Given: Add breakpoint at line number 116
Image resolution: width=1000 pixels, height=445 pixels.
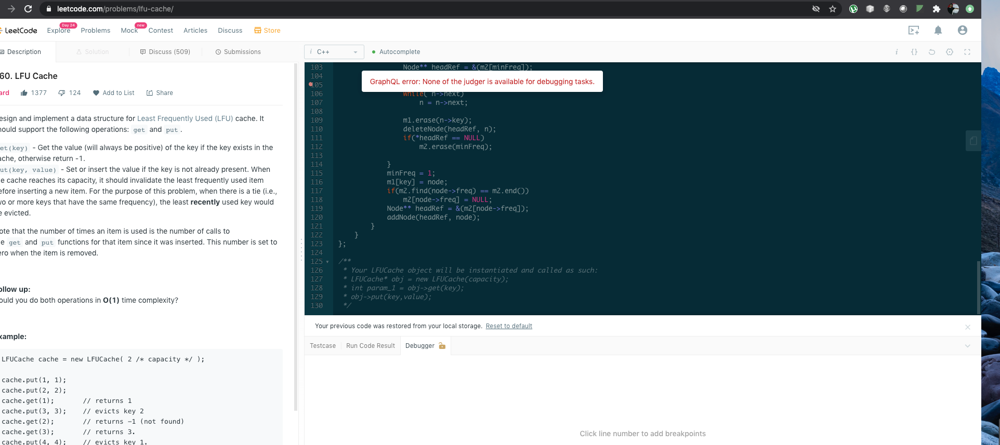Looking at the screenshot, I should pyautogui.click(x=318, y=182).
